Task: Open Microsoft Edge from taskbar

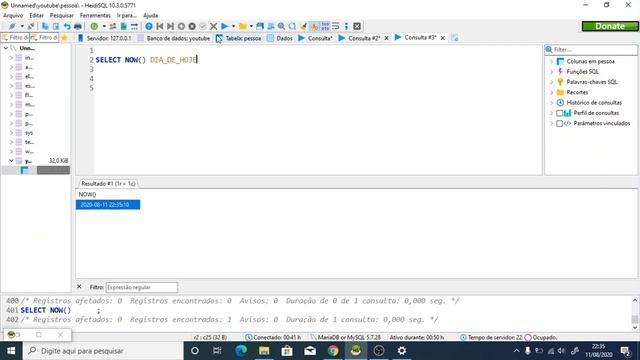Action: pyautogui.click(x=241, y=351)
